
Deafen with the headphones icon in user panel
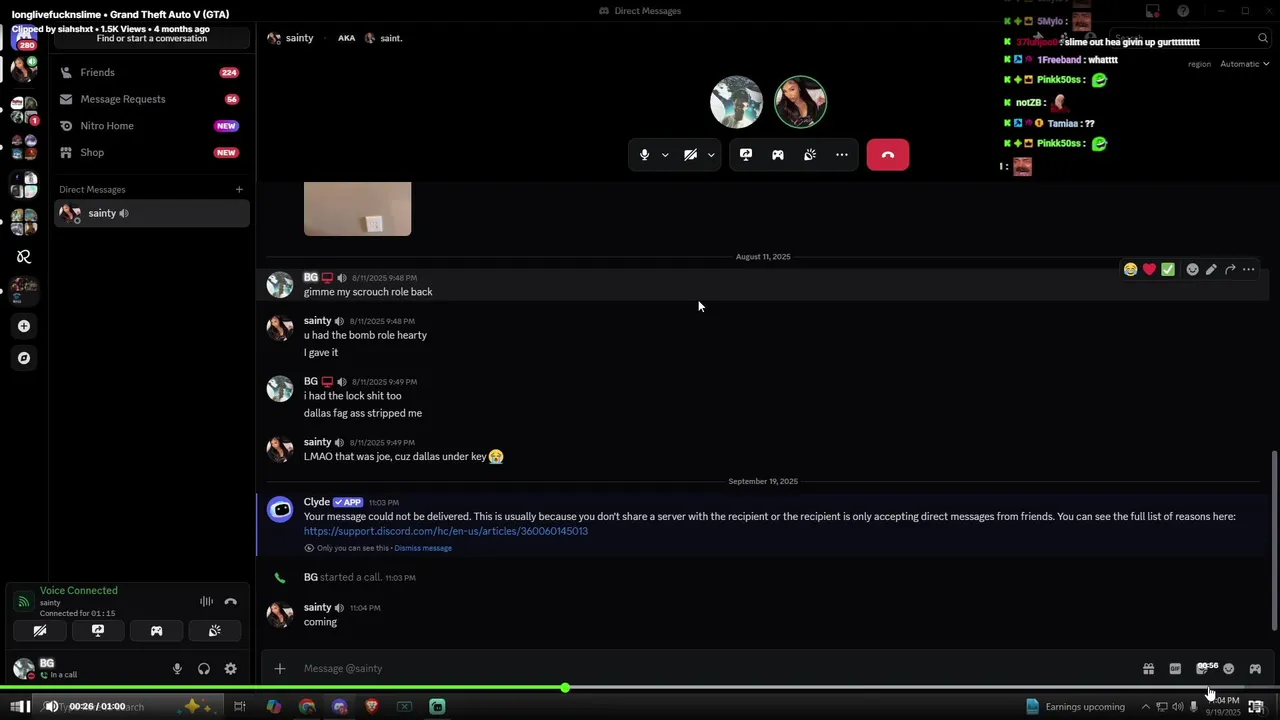tap(204, 669)
